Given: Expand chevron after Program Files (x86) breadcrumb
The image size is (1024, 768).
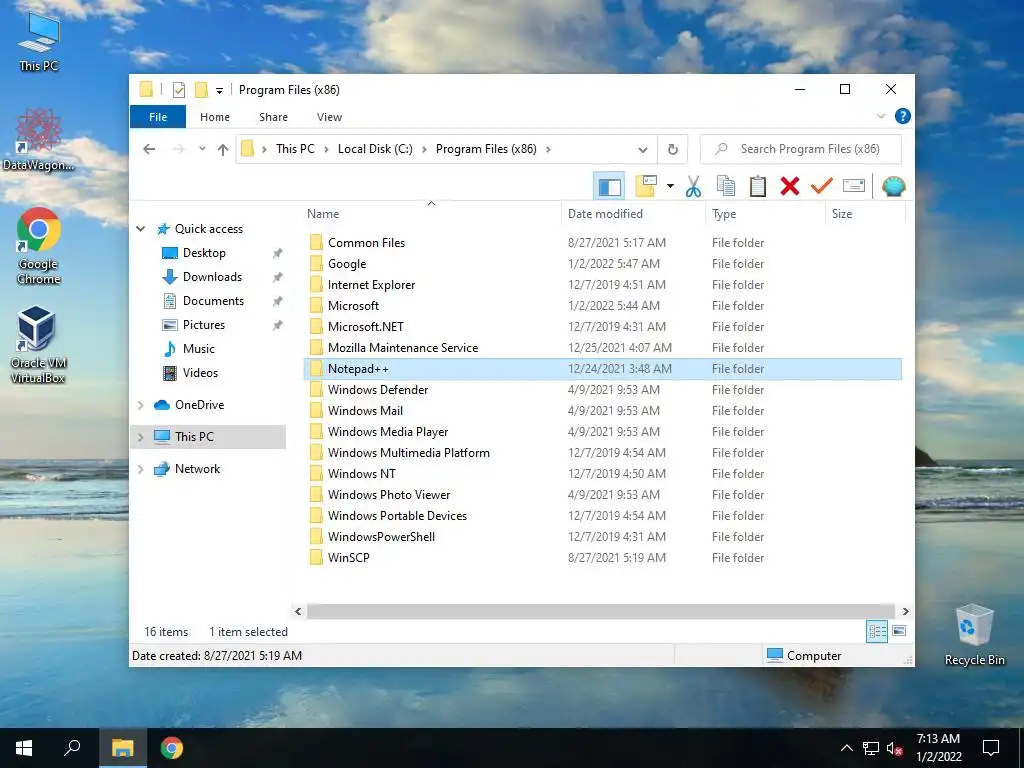Looking at the screenshot, I should click(548, 150).
